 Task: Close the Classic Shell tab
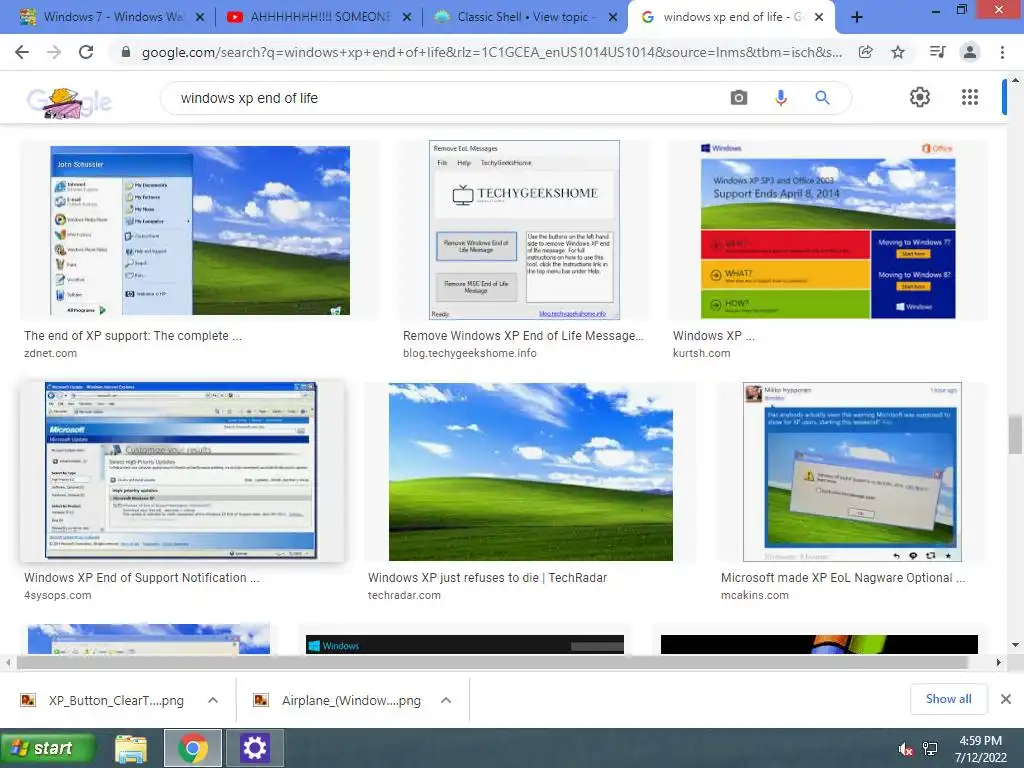[x=613, y=17]
